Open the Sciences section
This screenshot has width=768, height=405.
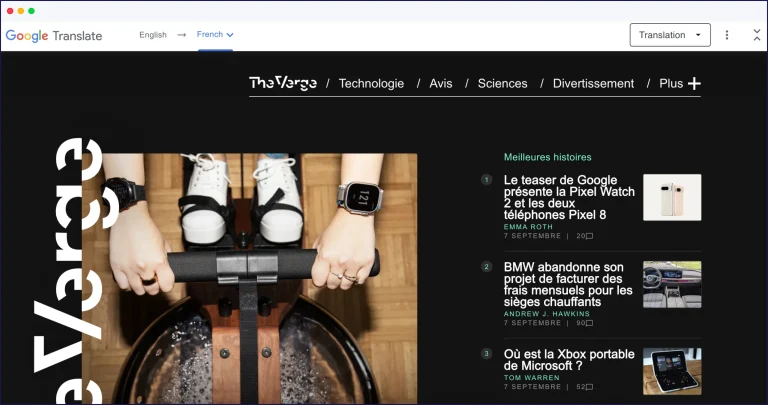(x=503, y=84)
